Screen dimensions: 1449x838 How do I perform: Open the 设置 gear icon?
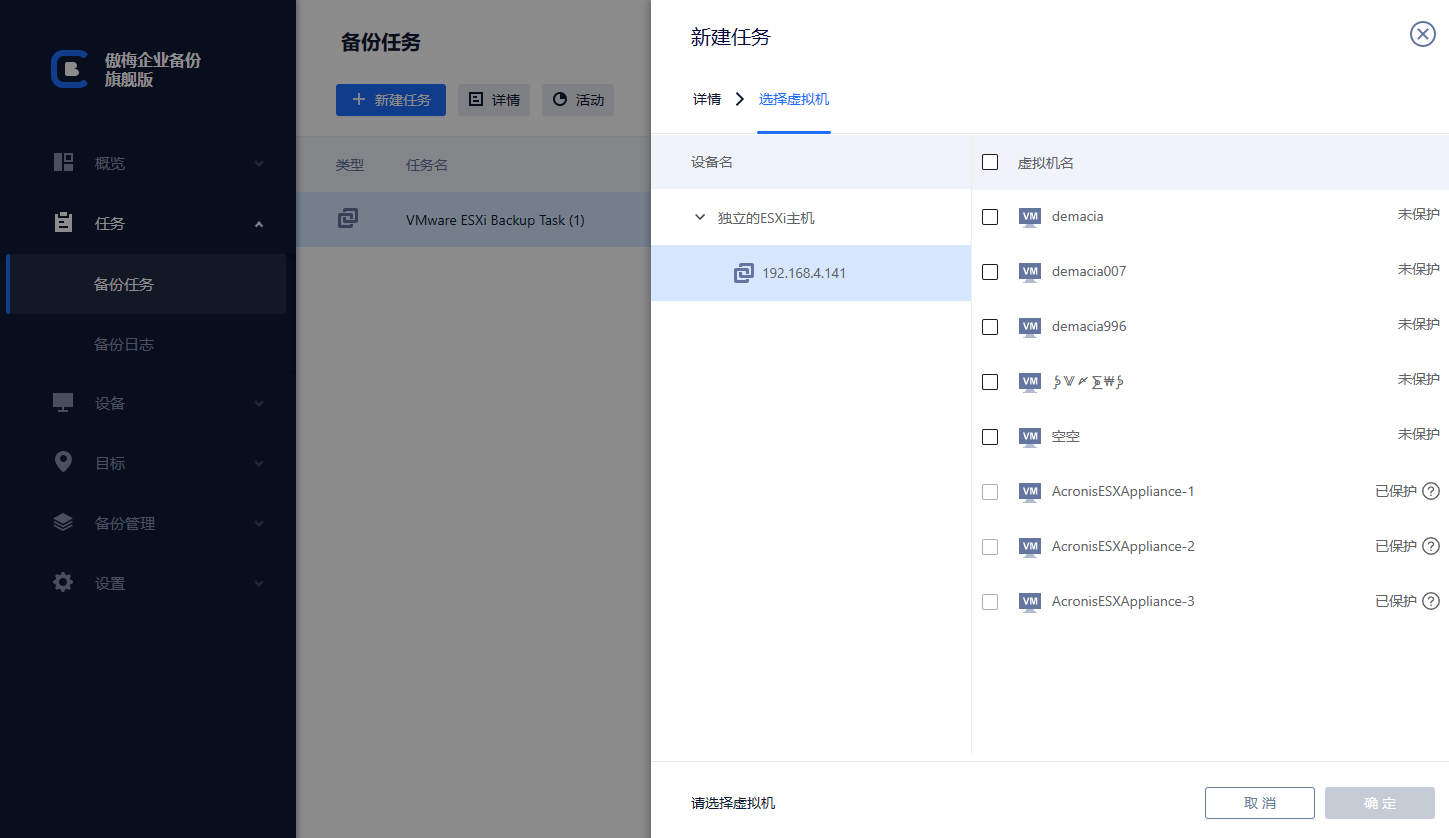pyautogui.click(x=62, y=582)
